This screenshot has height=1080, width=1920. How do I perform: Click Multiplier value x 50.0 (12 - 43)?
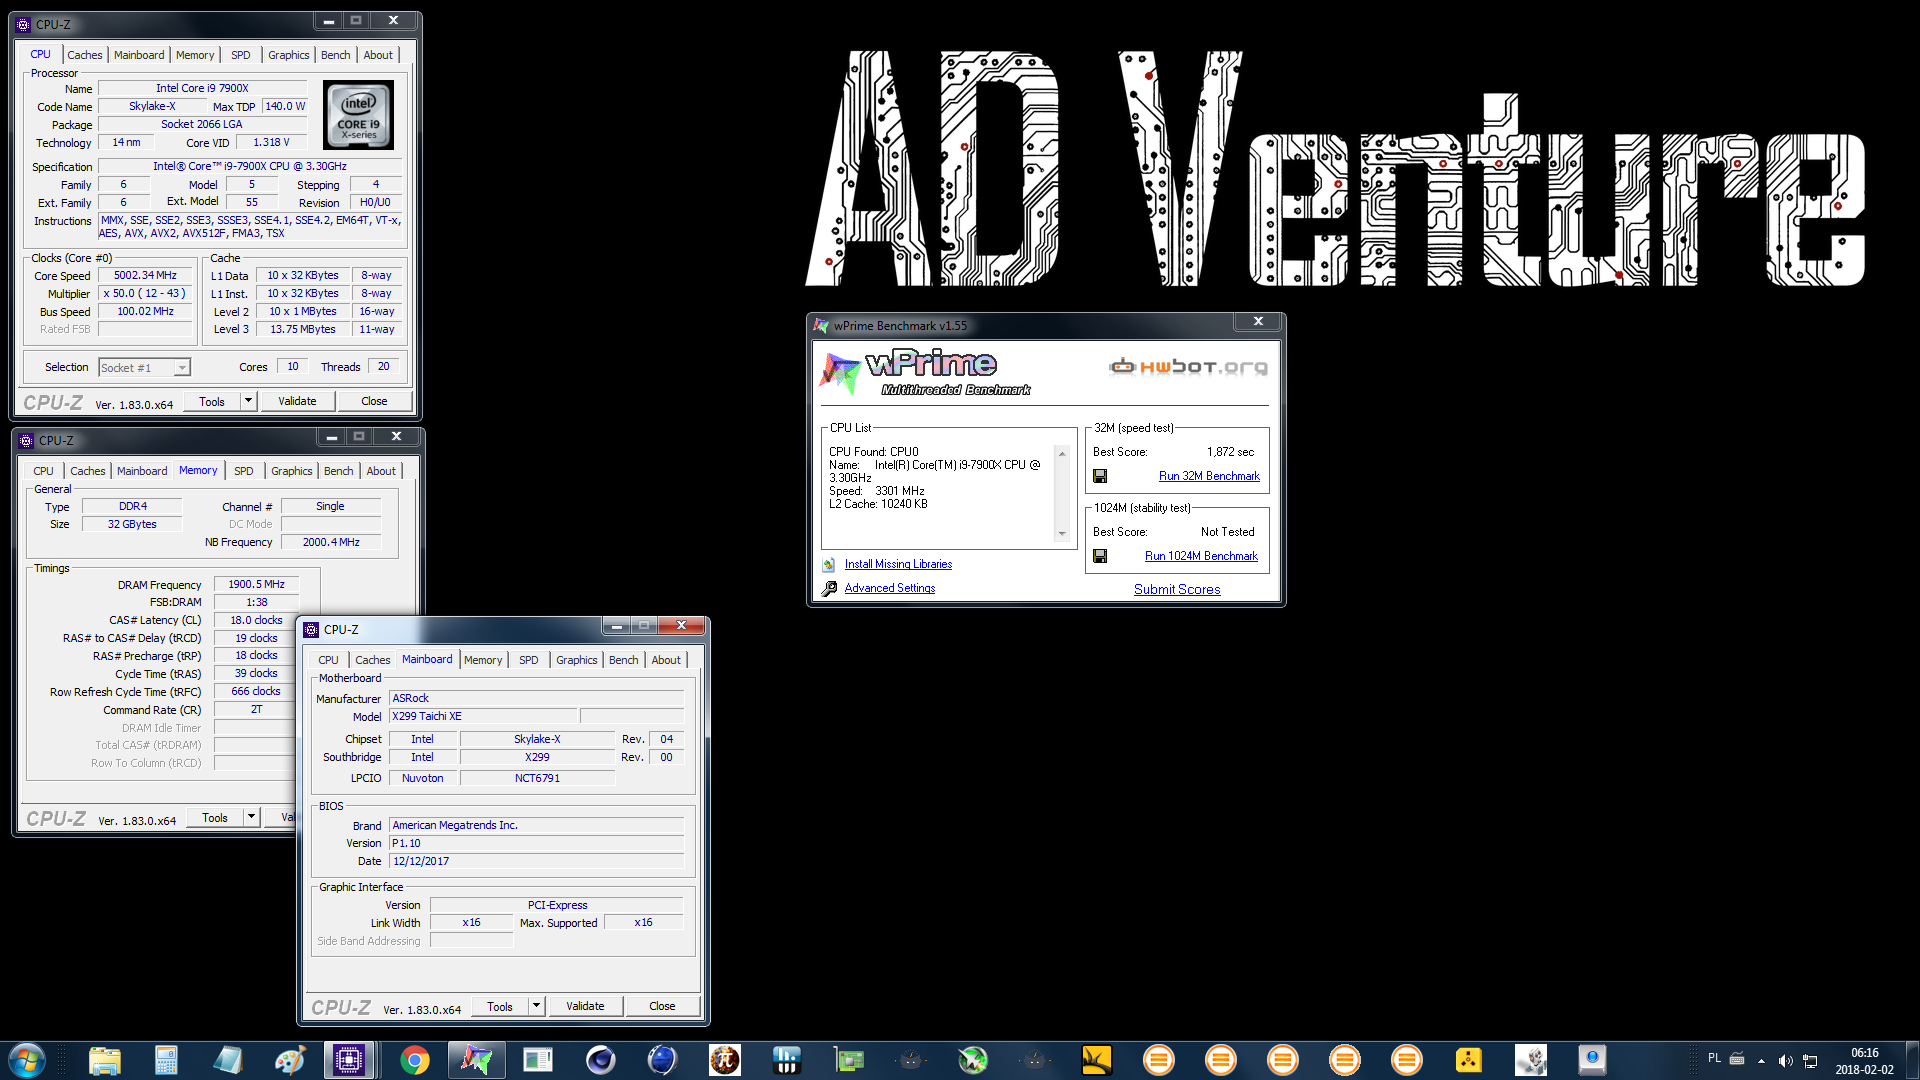145,294
